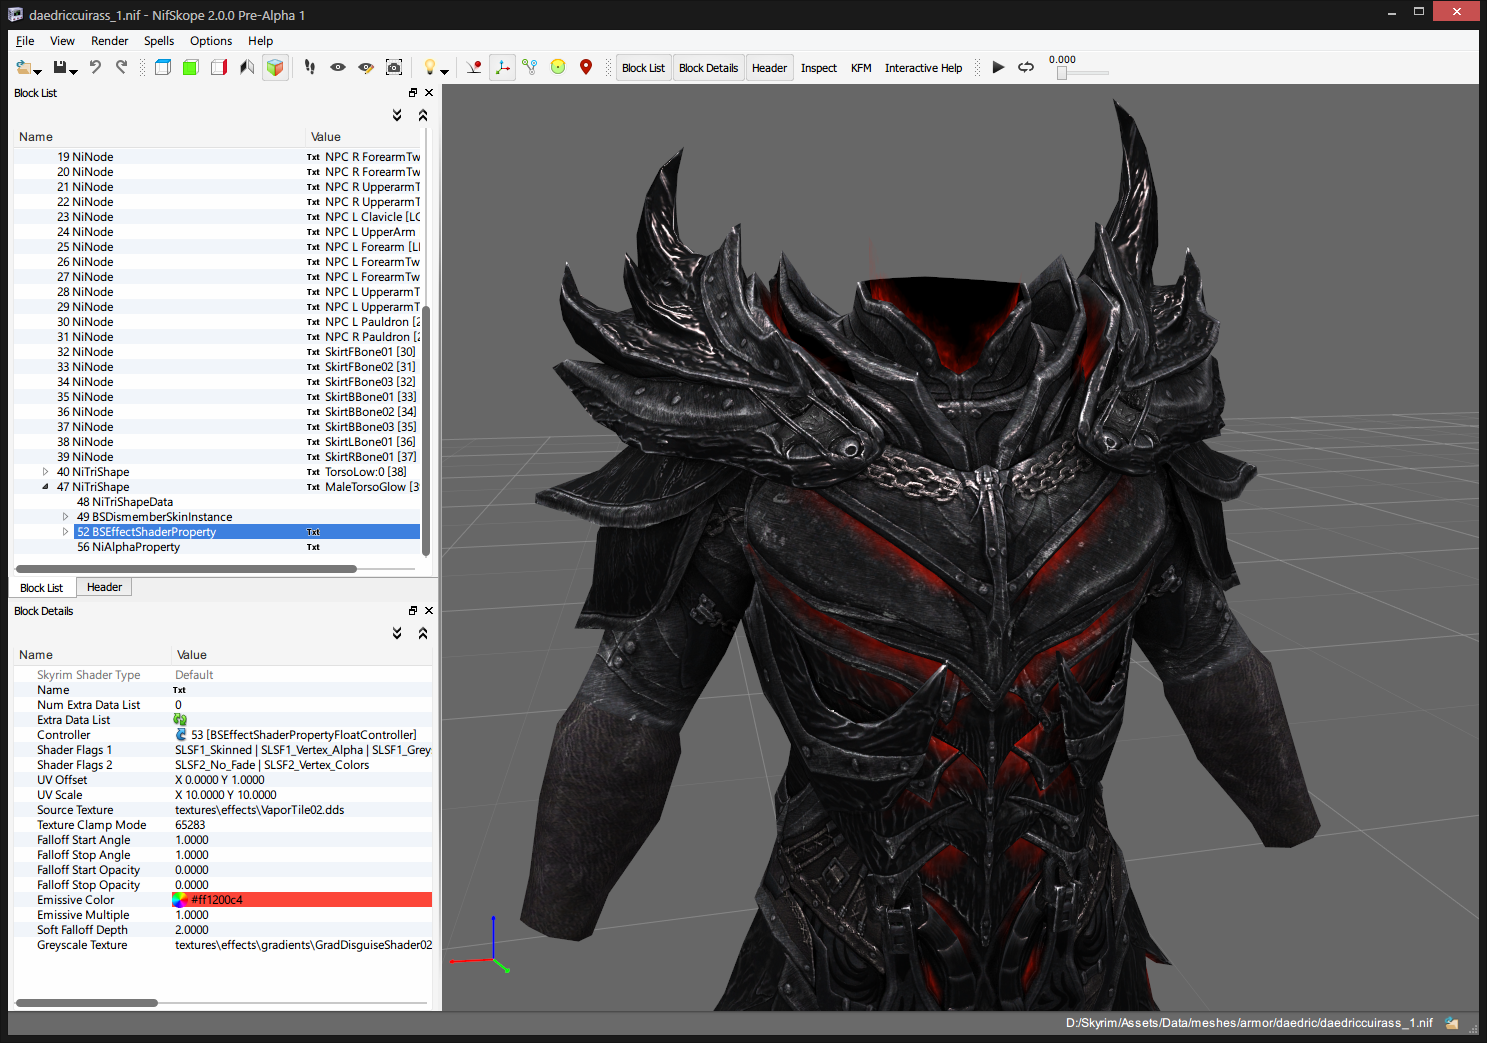Image resolution: width=1487 pixels, height=1043 pixels.
Task: Click the Interactive Help button
Action: pyautogui.click(x=923, y=68)
